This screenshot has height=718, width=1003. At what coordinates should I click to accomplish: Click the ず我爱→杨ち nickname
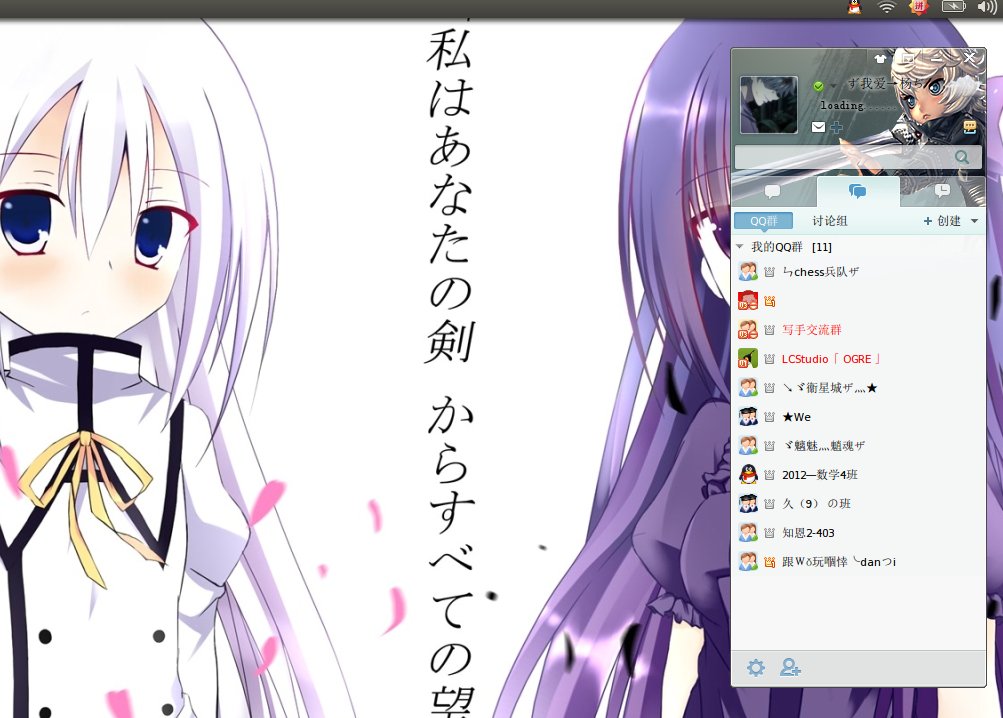click(886, 84)
